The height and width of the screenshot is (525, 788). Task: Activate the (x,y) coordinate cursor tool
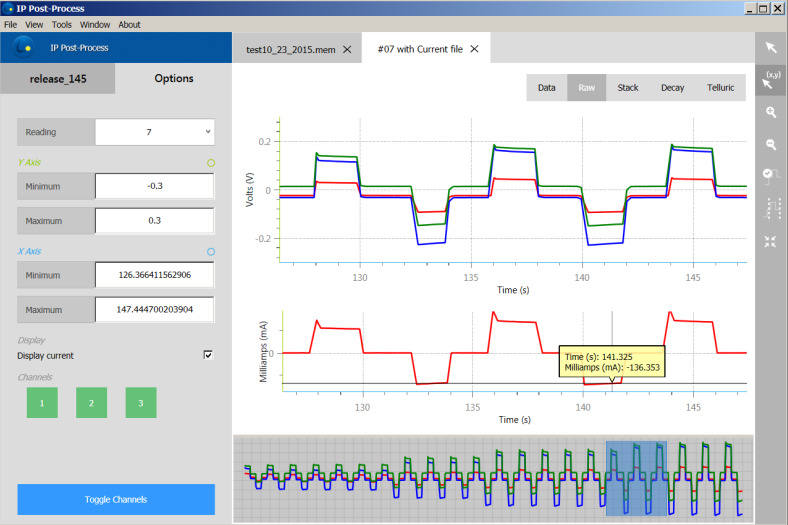click(x=771, y=82)
